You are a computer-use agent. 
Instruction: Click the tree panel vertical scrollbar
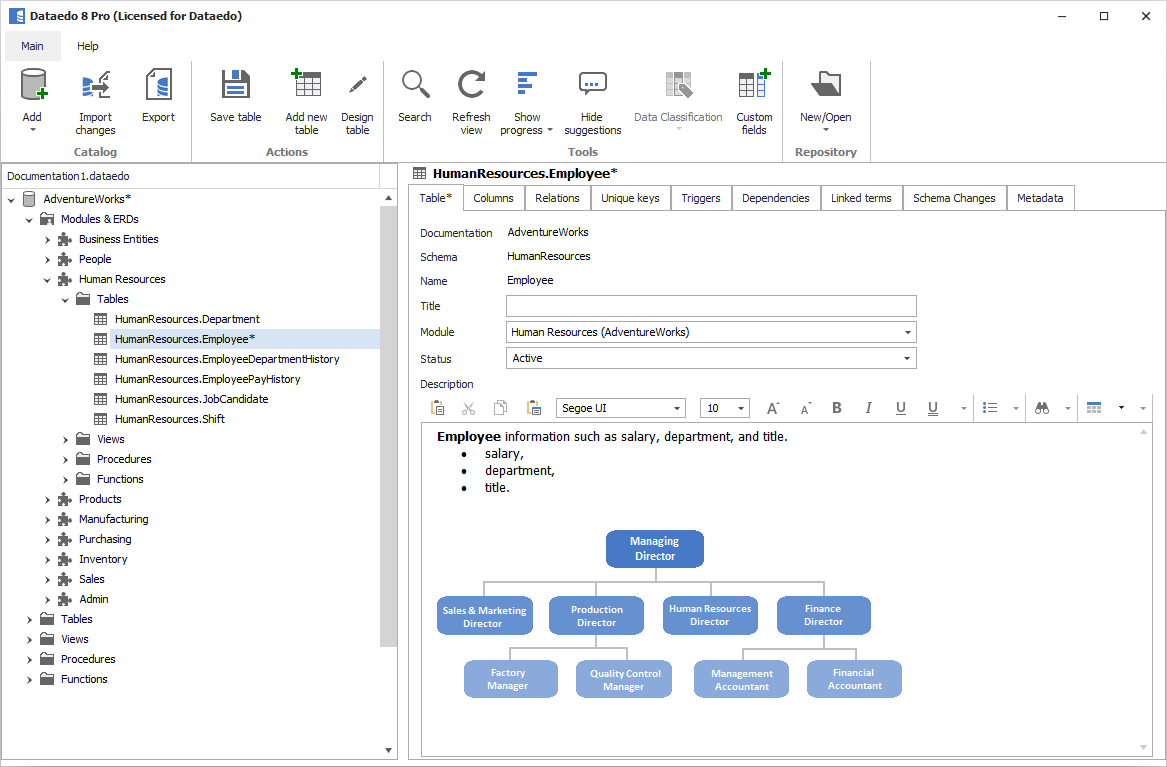pos(389,427)
